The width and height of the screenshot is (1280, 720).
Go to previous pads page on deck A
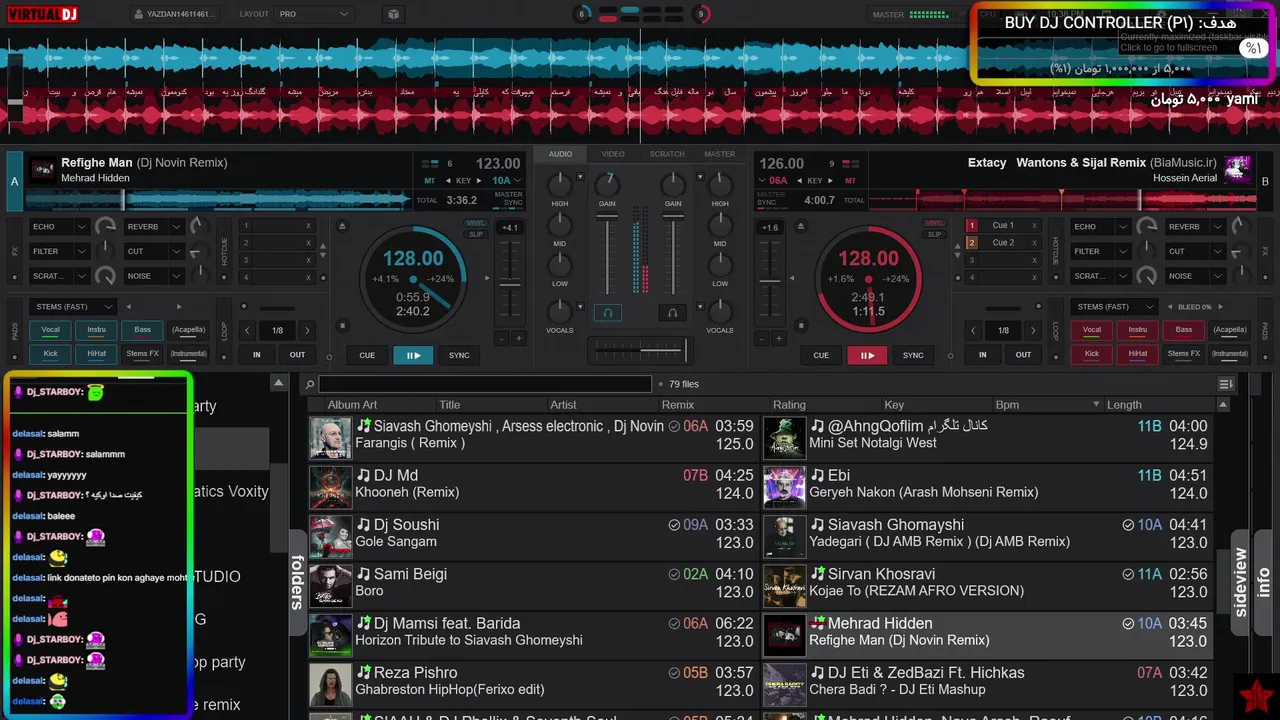[x=128, y=307]
